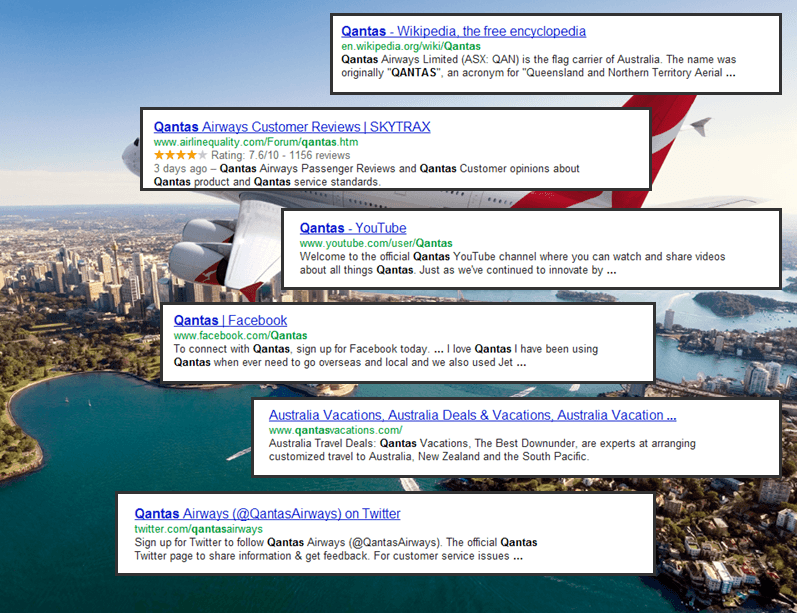Open the Australia Vacations, Australia Deals link
The image size is (797, 613).
tap(472, 415)
